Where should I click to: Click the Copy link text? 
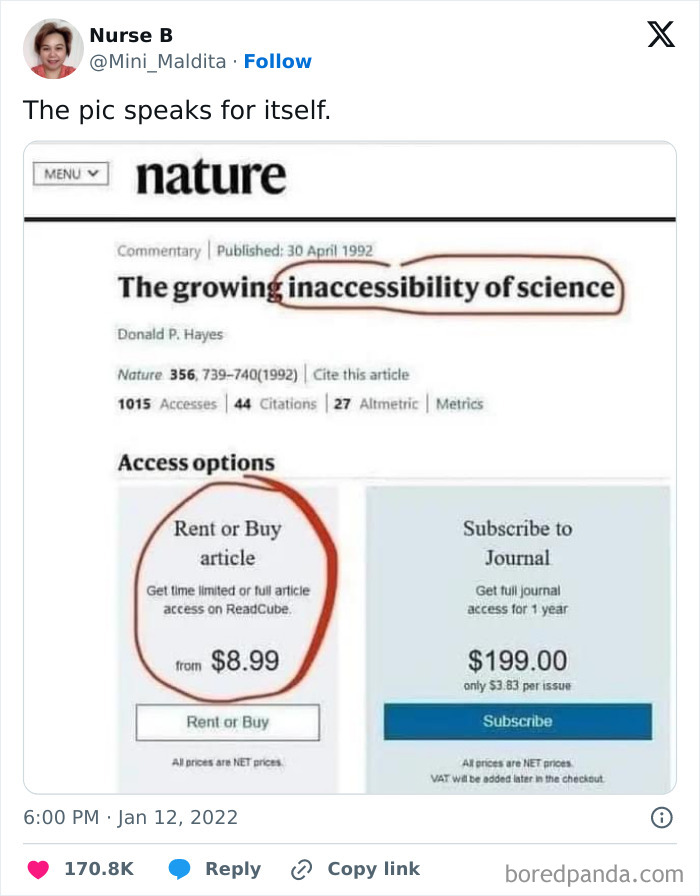[x=374, y=869]
